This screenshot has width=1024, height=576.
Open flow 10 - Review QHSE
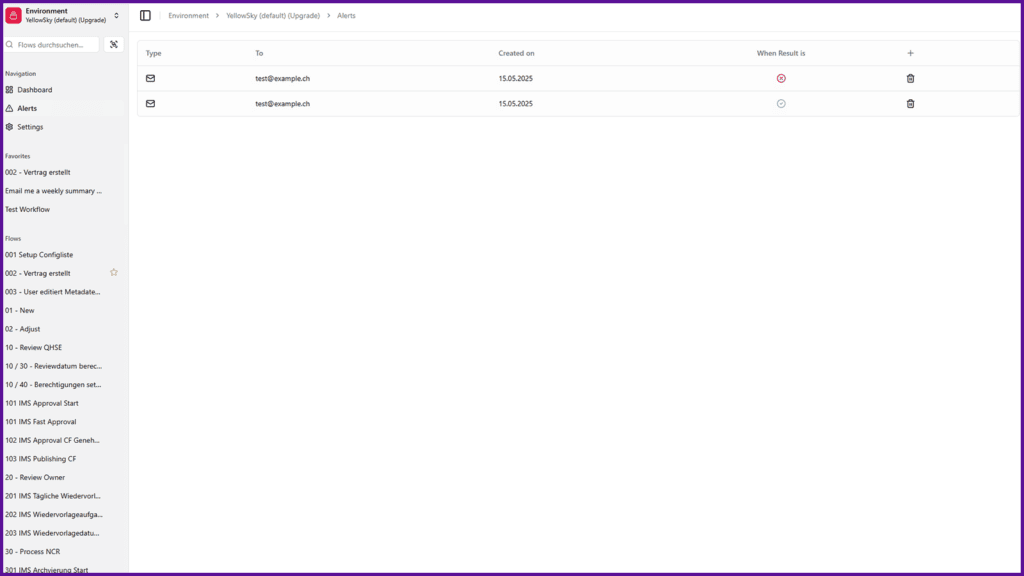coord(33,347)
